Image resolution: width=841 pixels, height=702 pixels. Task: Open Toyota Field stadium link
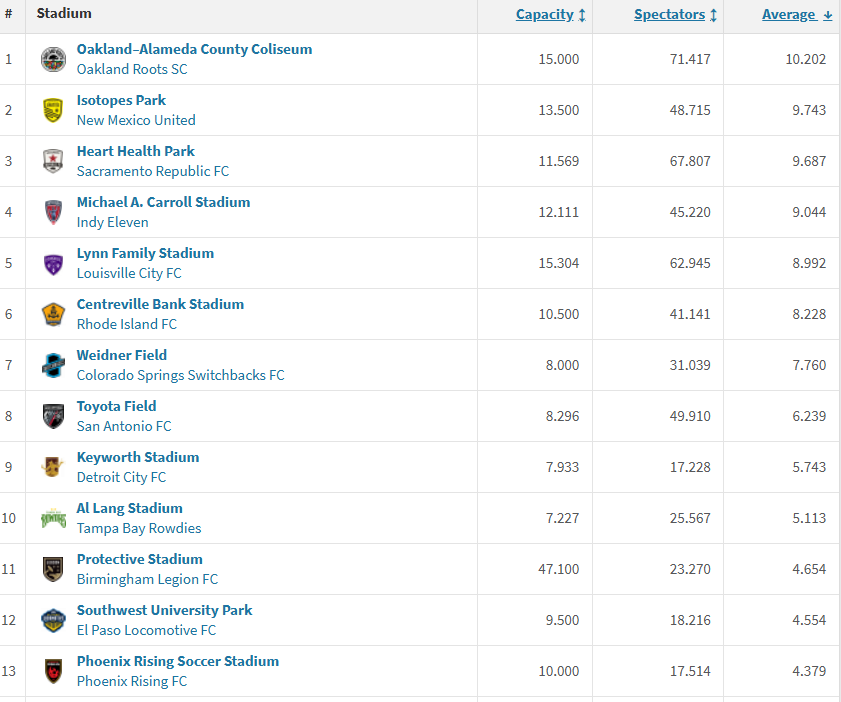click(116, 406)
